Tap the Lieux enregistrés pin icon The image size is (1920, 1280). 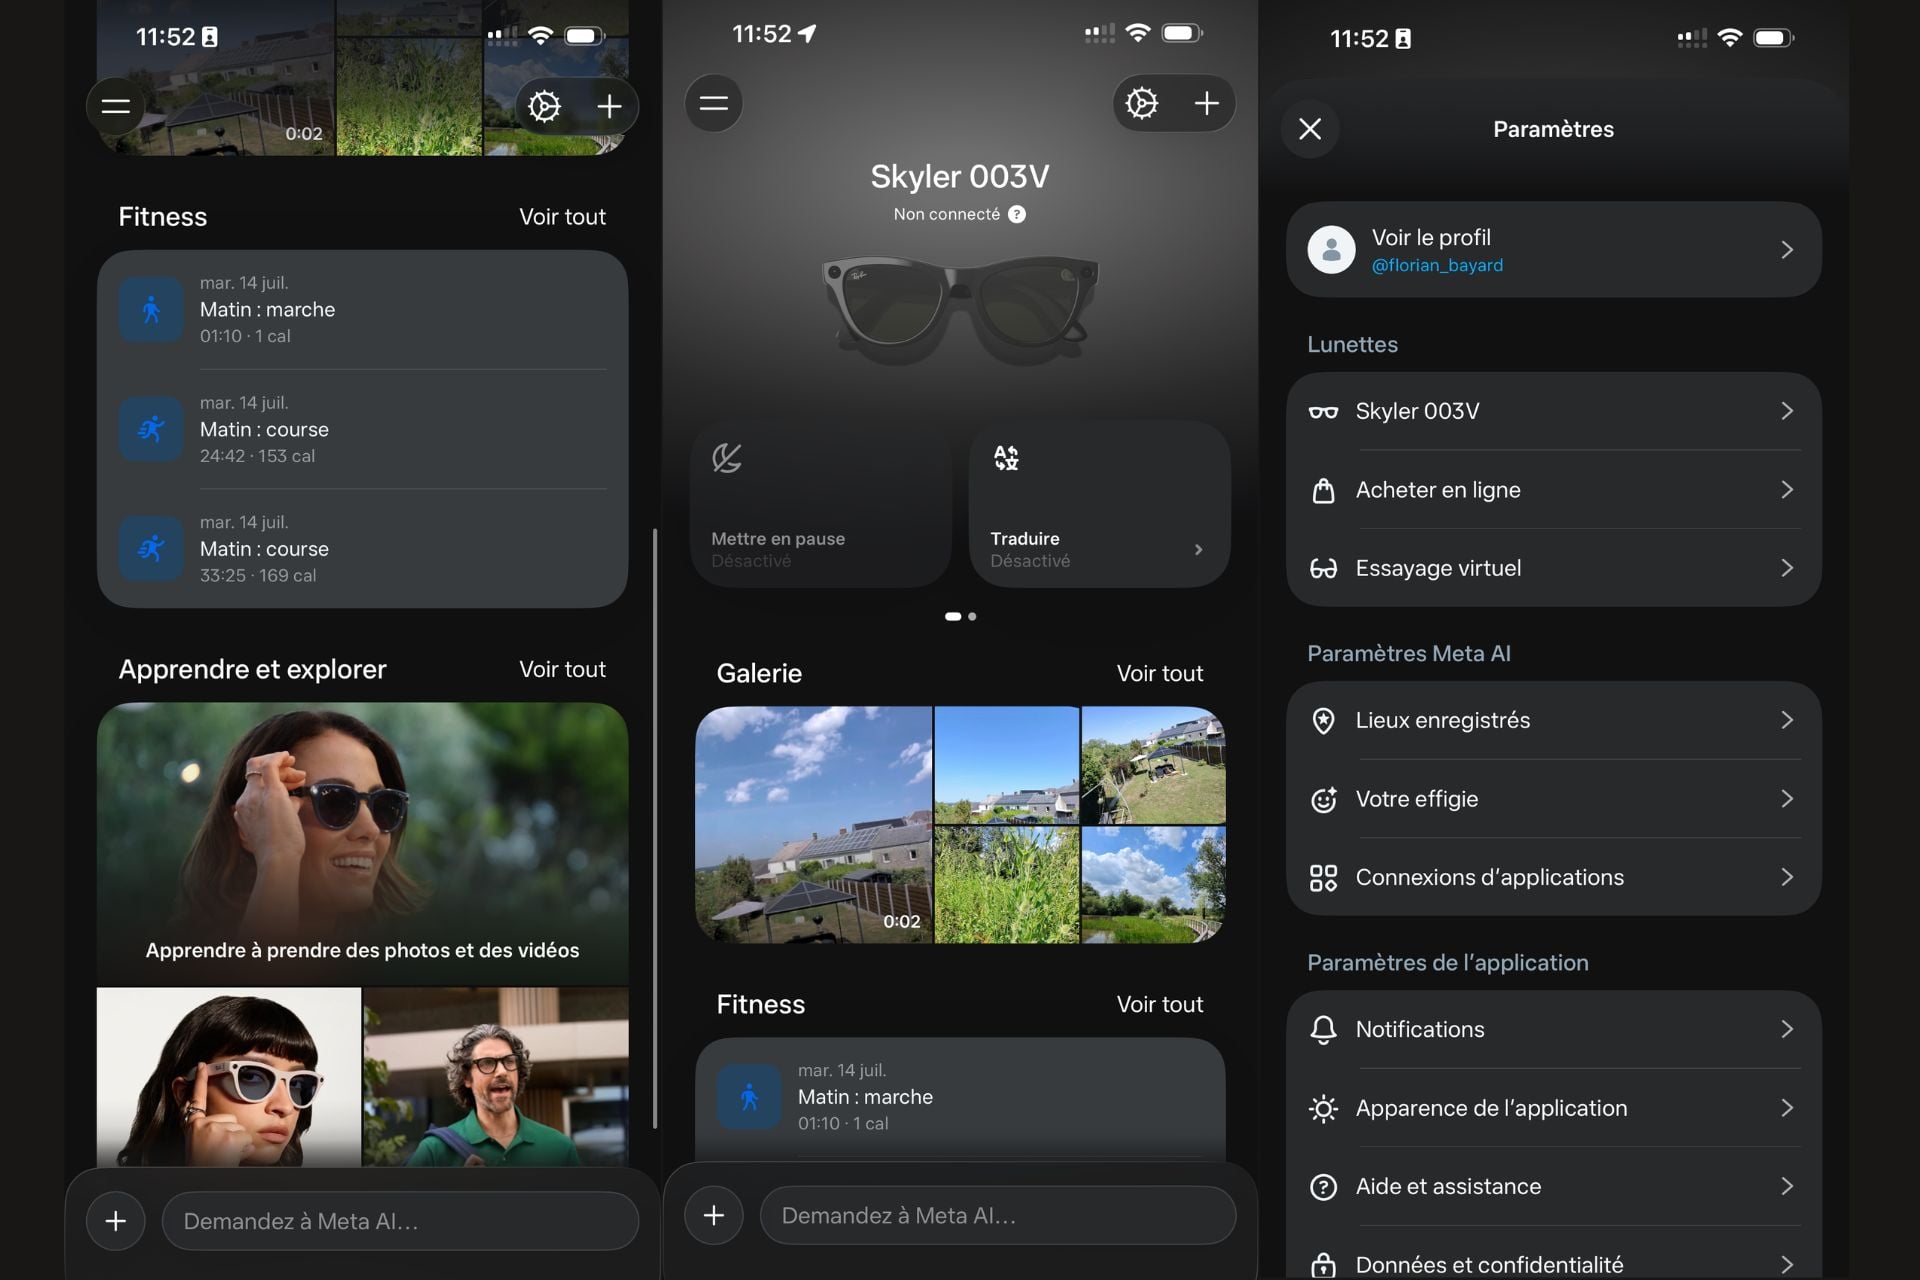click(1323, 721)
